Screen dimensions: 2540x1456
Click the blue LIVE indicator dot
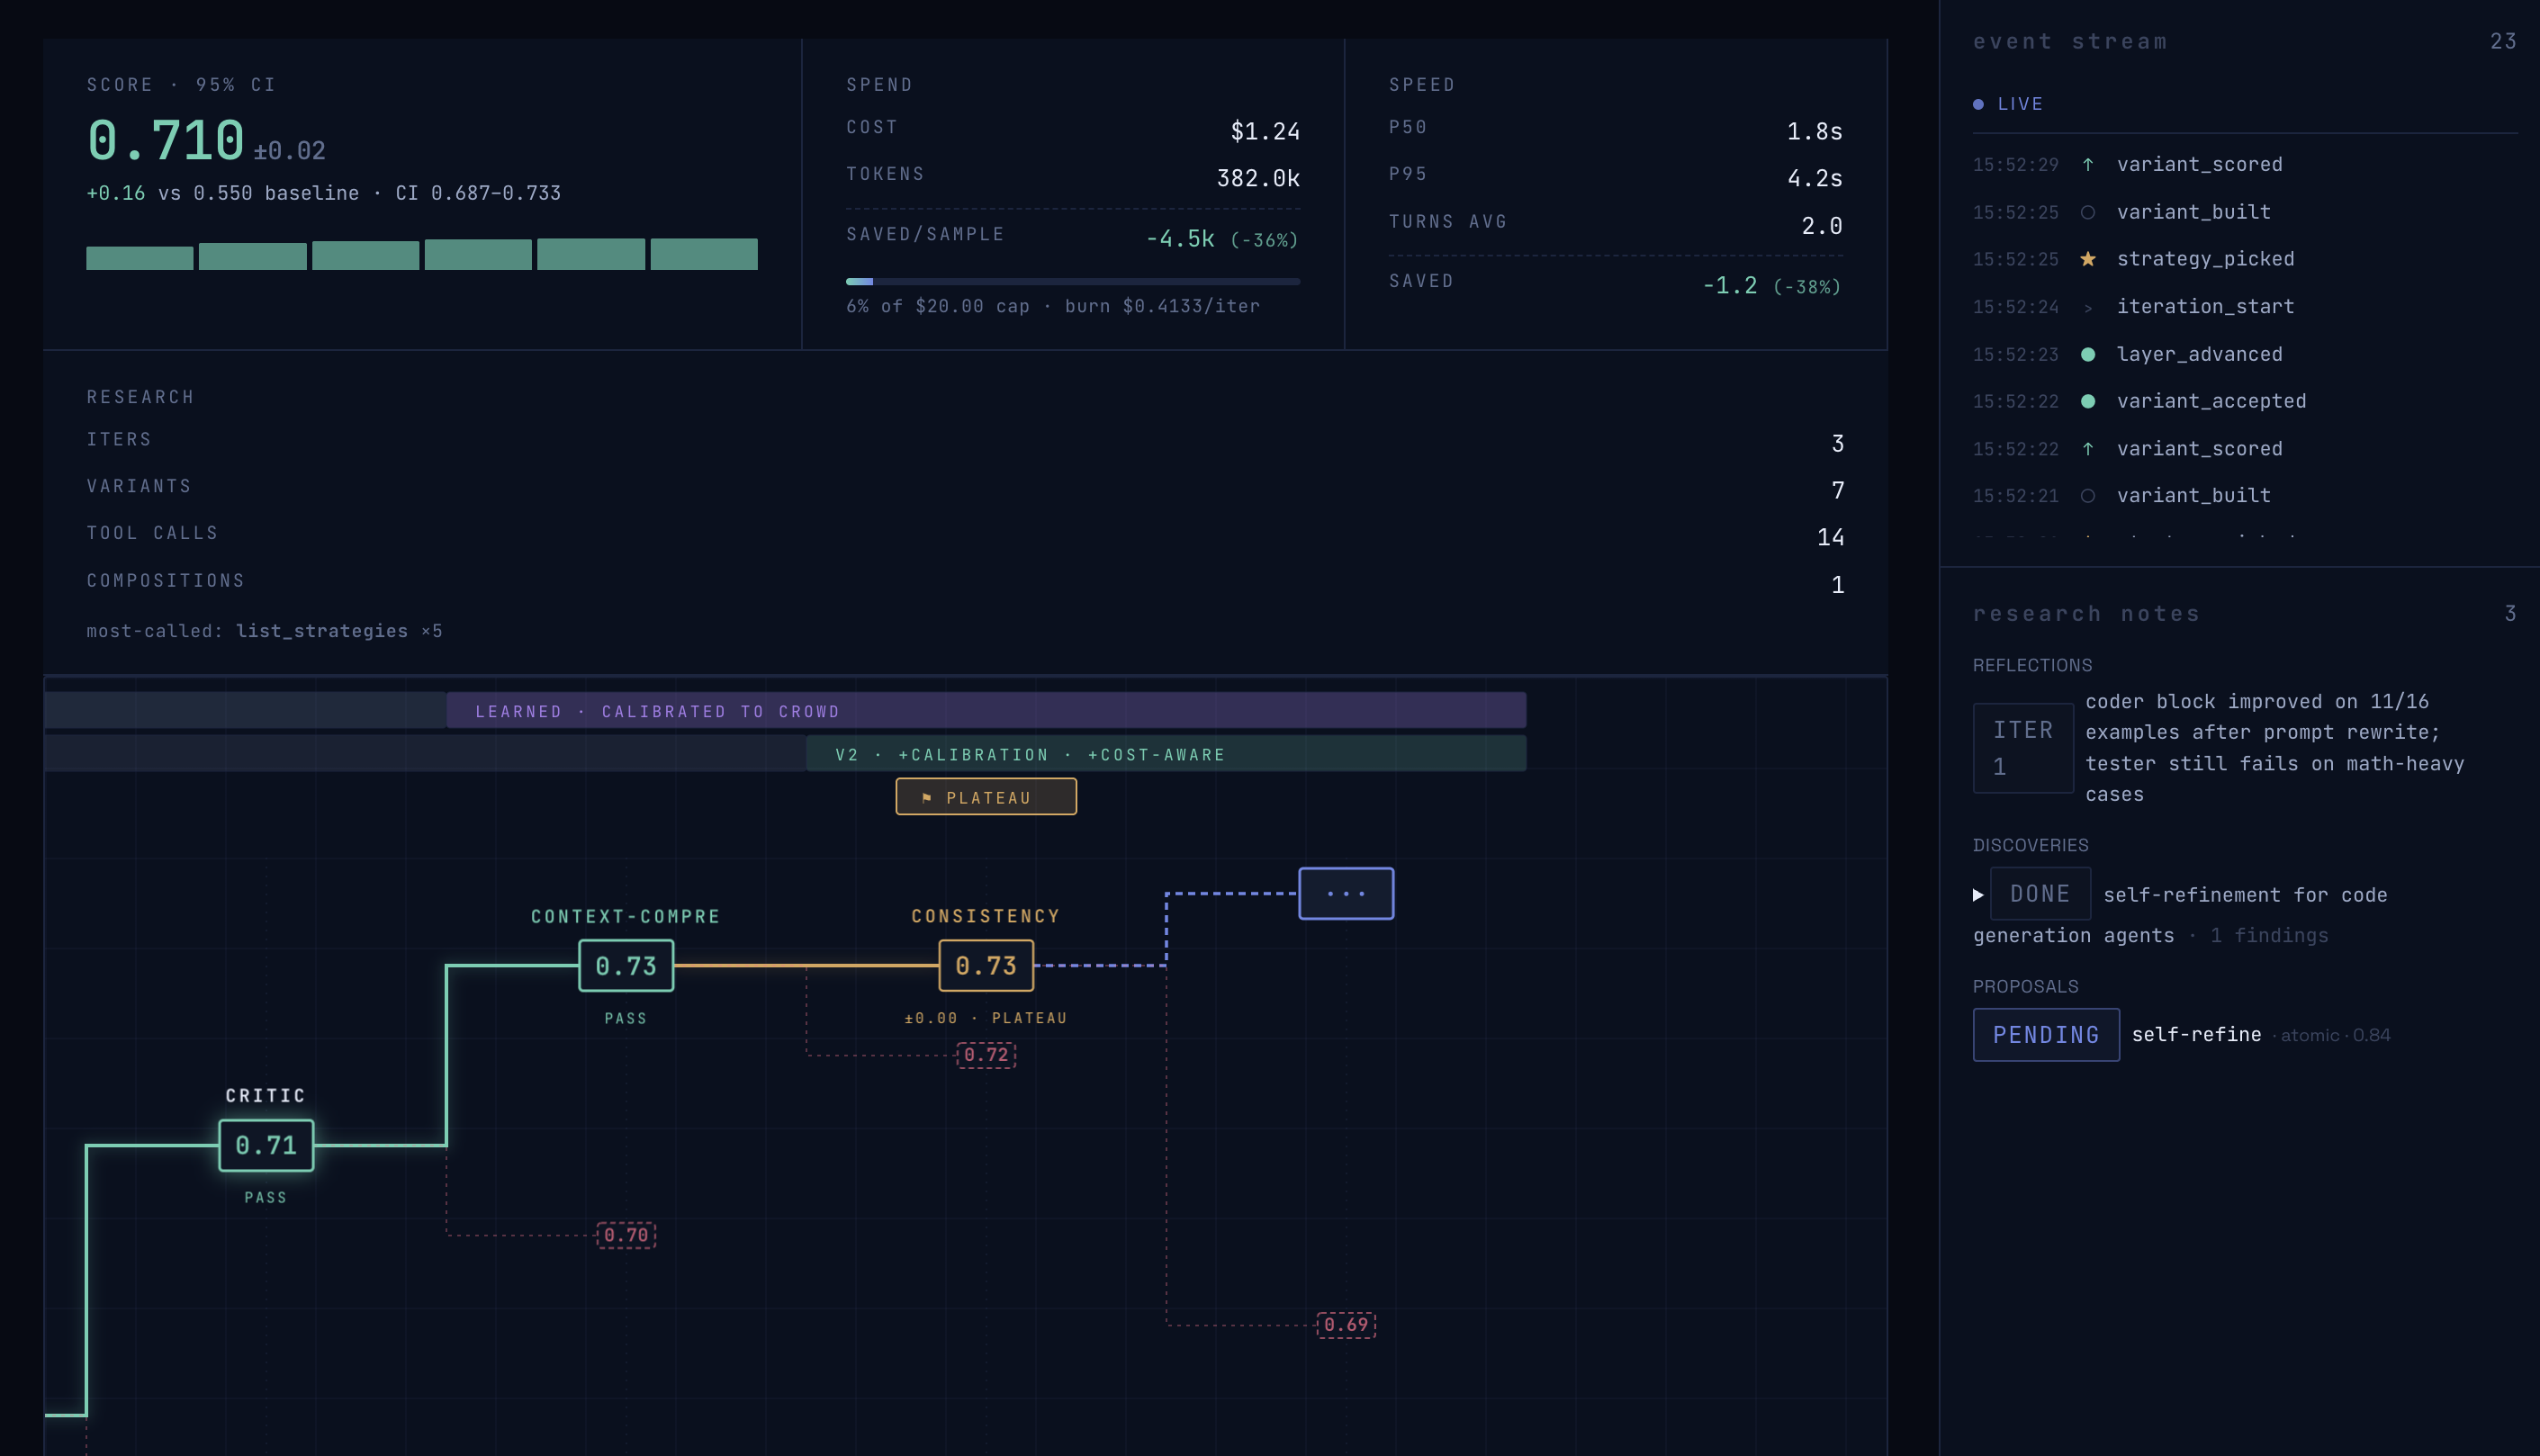coord(1978,104)
